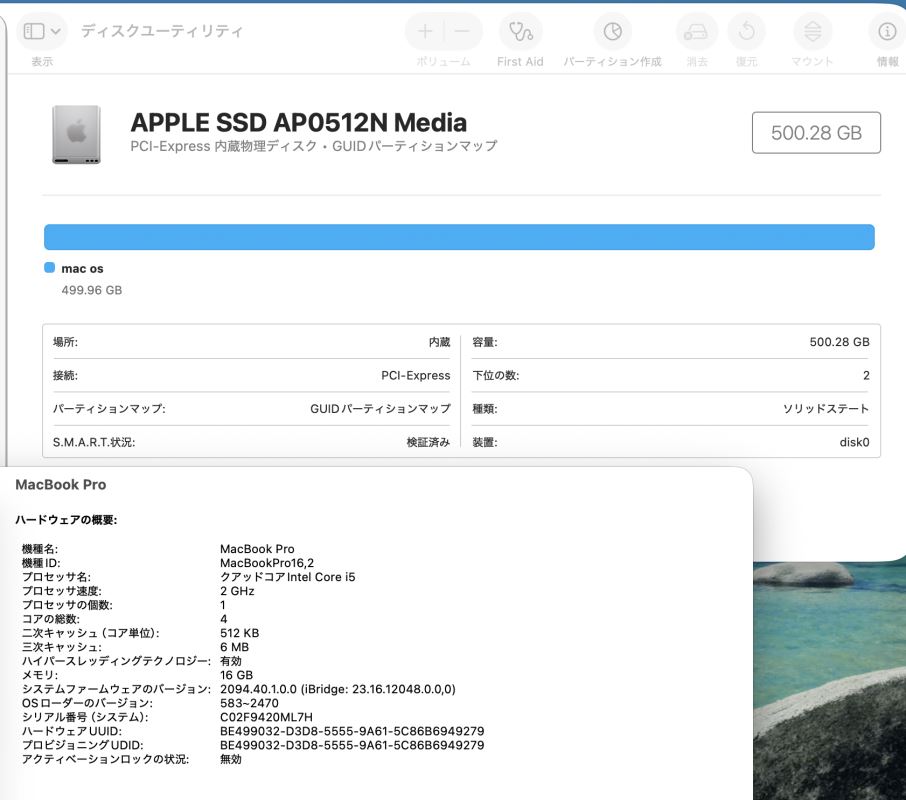This screenshot has height=800, width=906.
Task: Click the restore (復元) toolbar icon
Action: coord(746,31)
